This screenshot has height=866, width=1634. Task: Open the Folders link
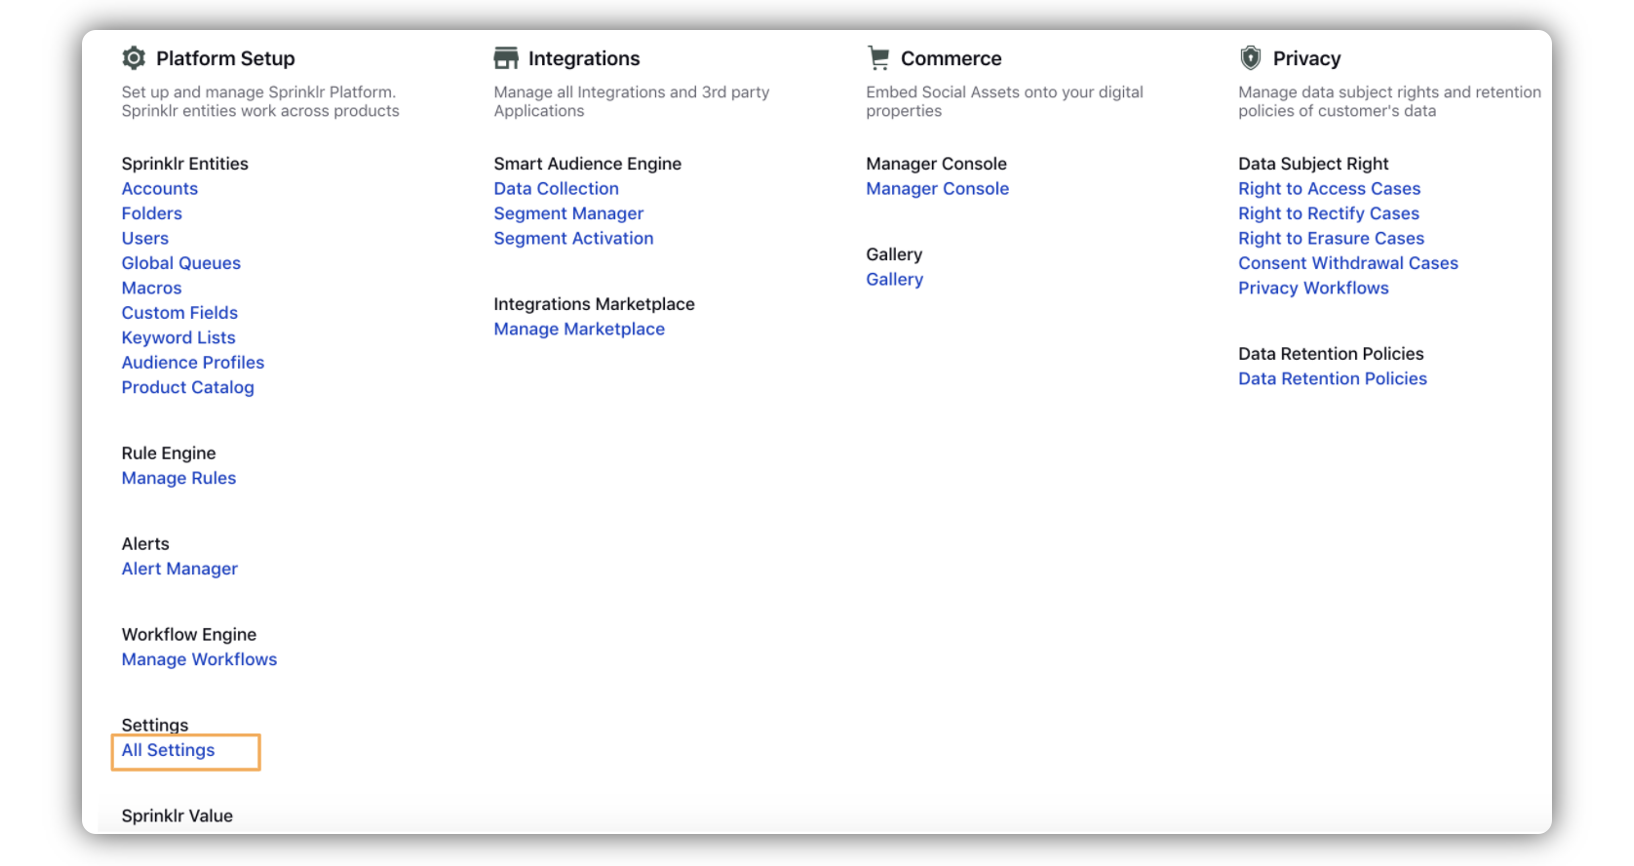tap(152, 214)
